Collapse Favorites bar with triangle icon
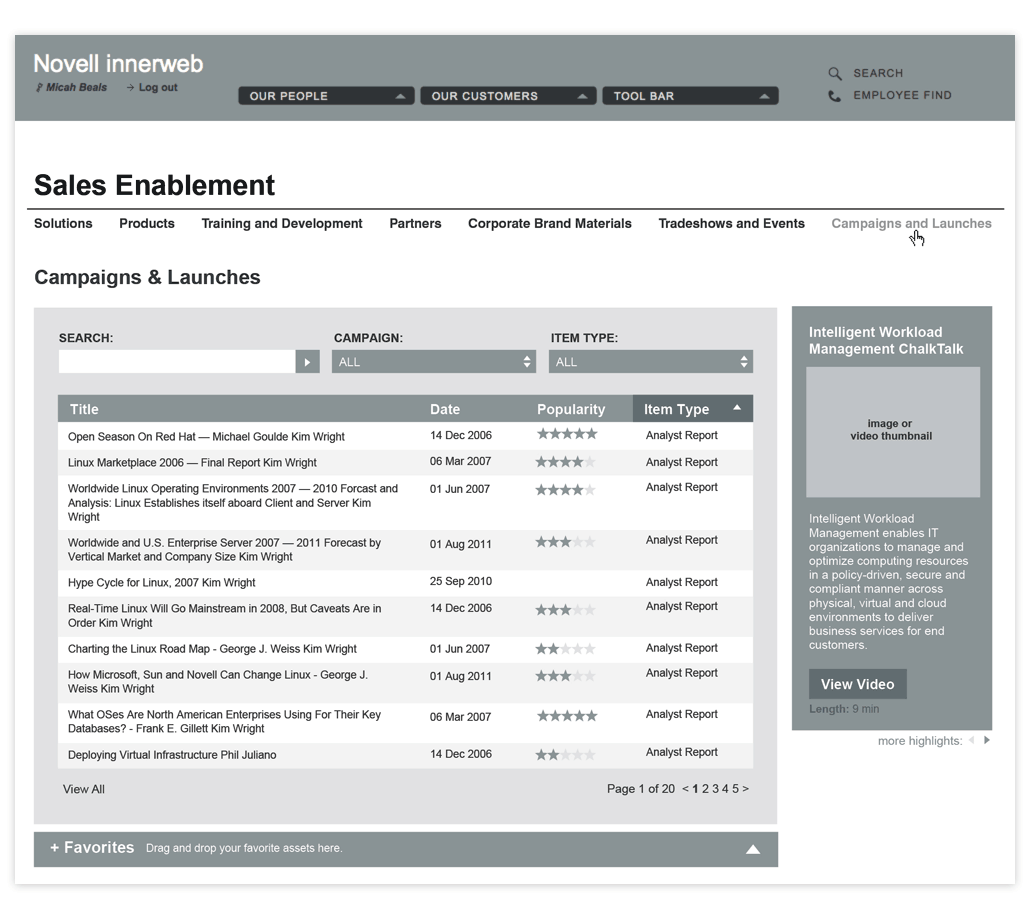 pyautogui.click(x=753, y=849)
